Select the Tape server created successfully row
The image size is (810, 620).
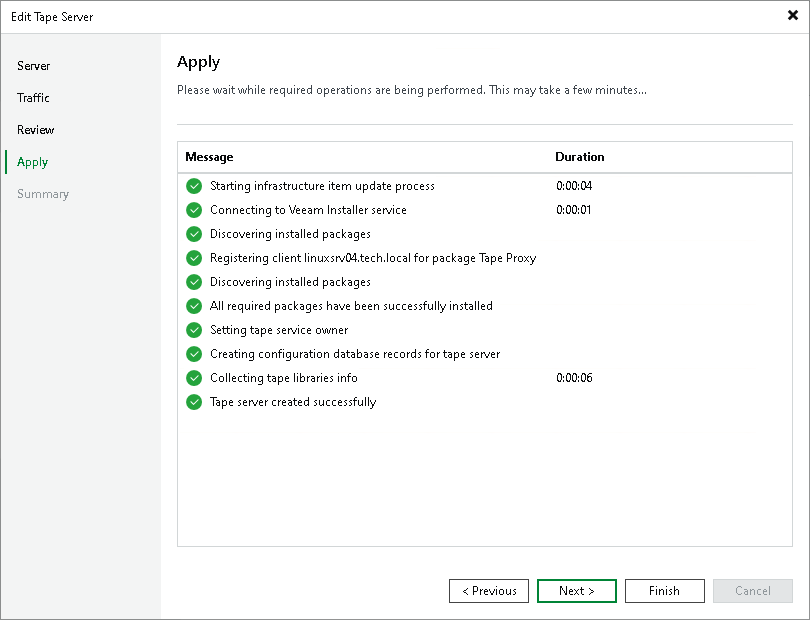click(x=485, y=402)
